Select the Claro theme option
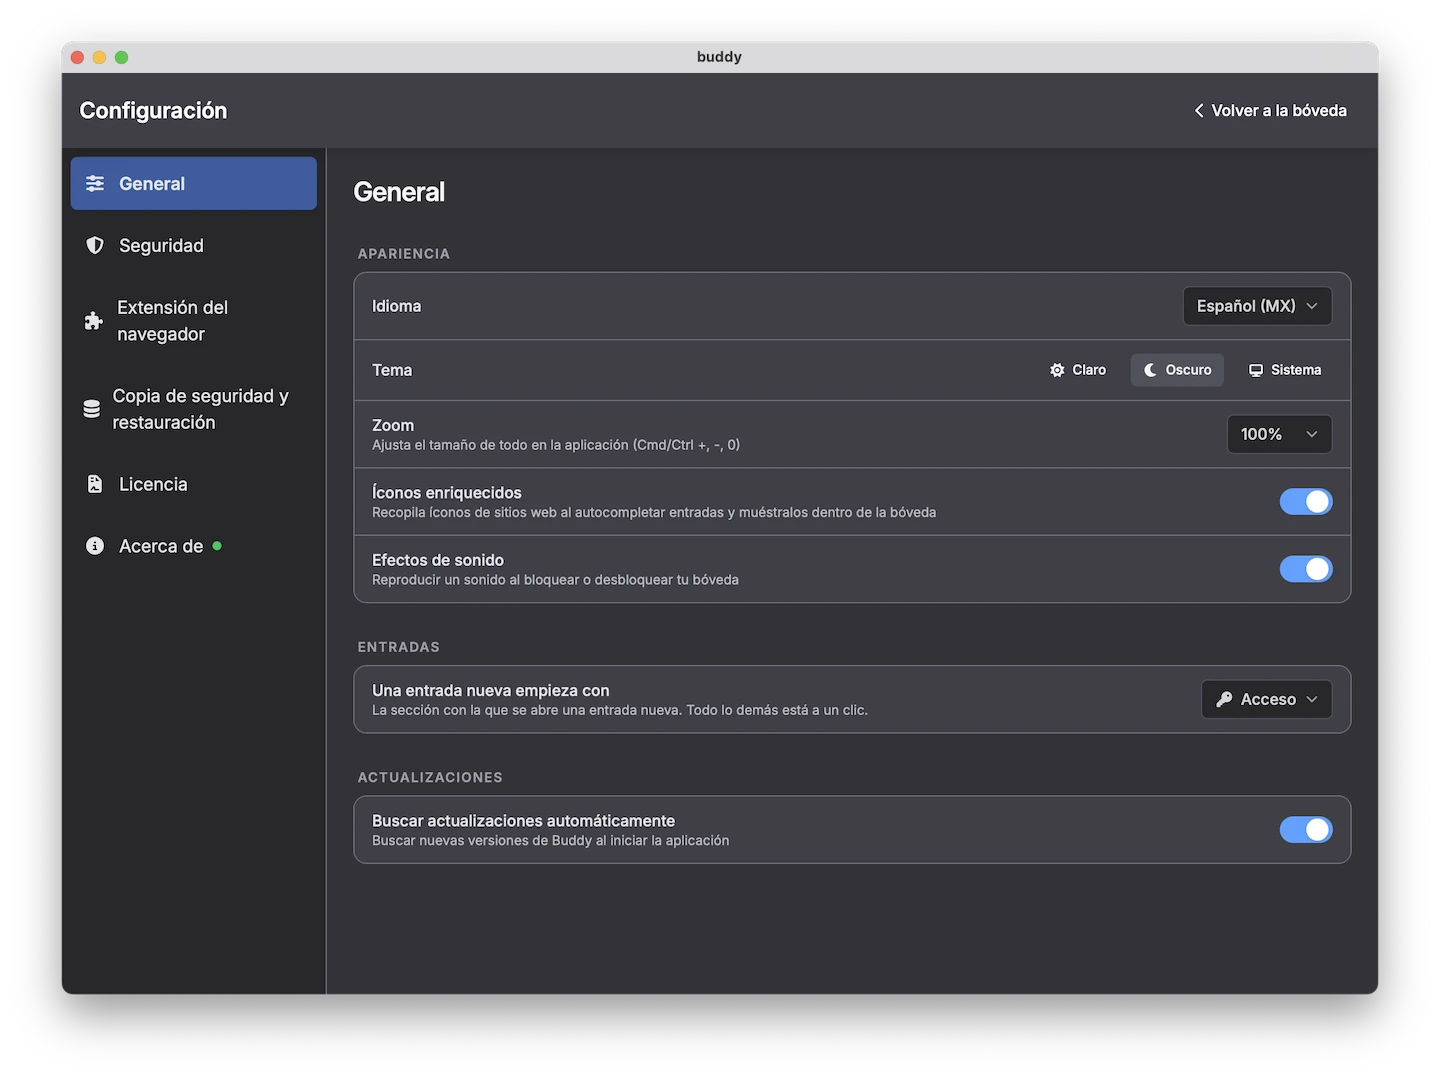The image size is (1440, 1076). pyautogui.click(x=1078, y=370)
